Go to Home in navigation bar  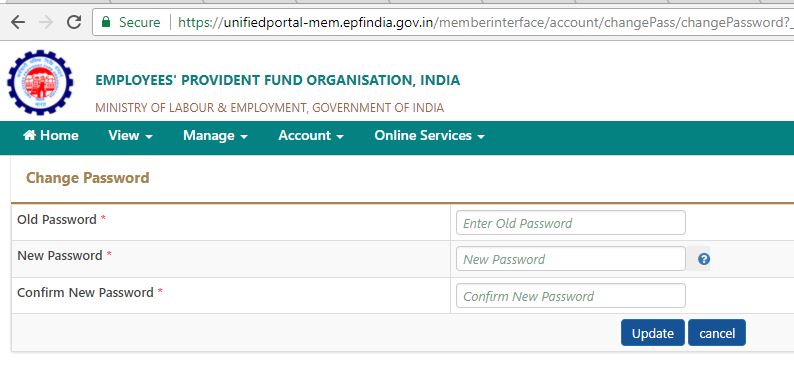pos(51,135)
